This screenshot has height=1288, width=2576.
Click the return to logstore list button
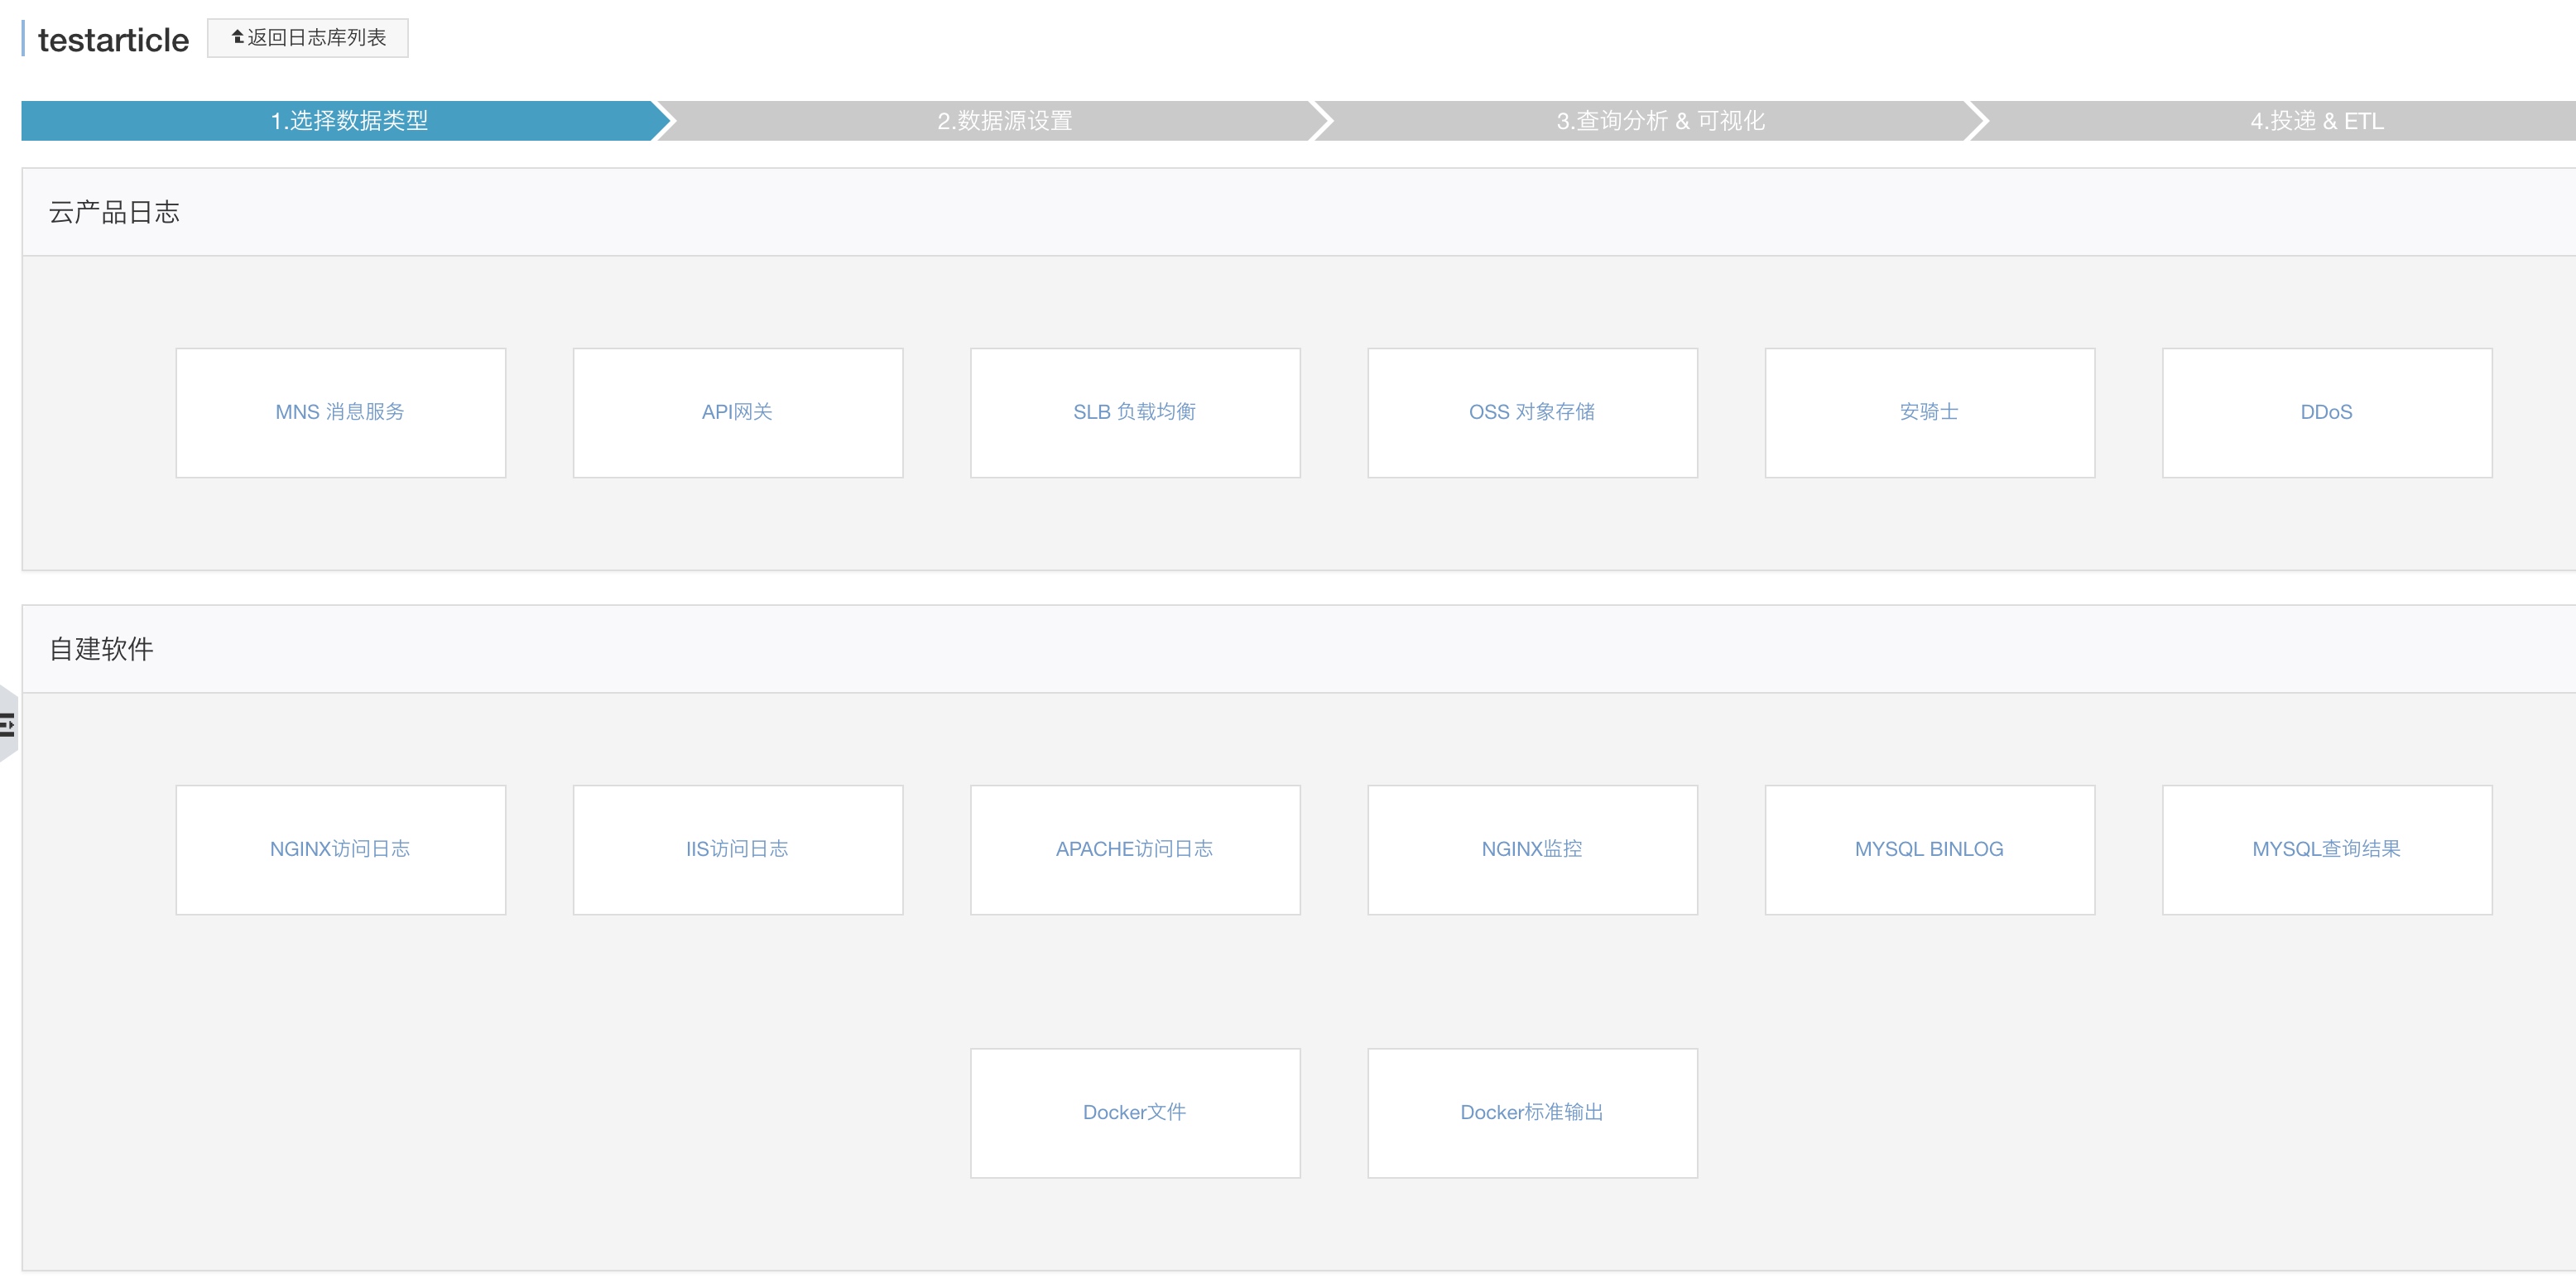(x=308, y=38)
